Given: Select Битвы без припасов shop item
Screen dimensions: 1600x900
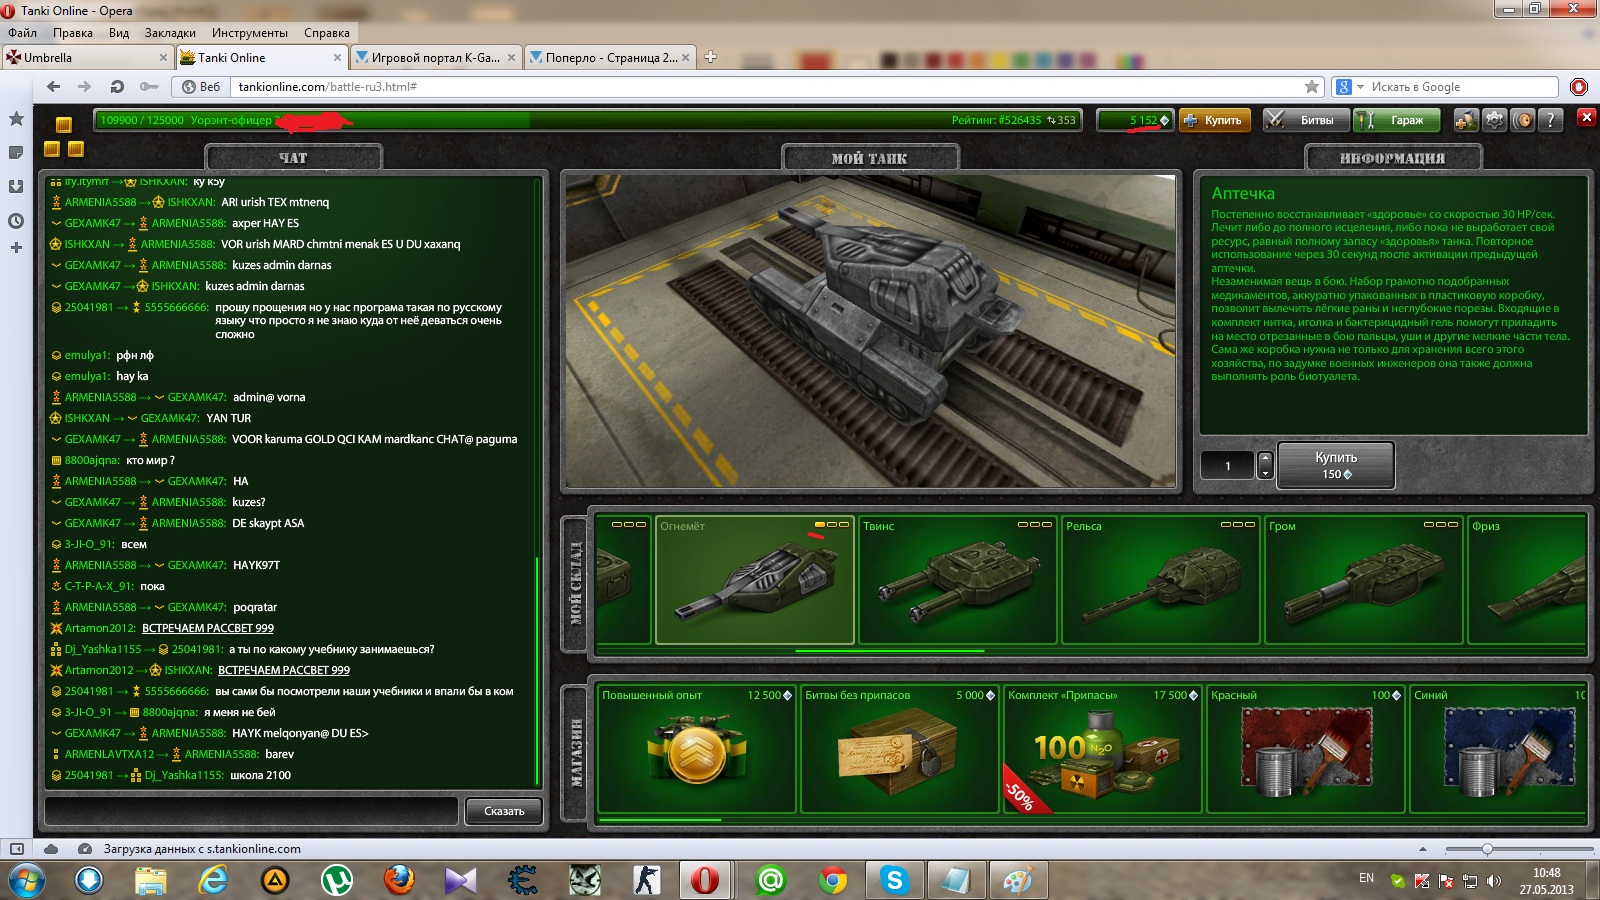Looking at the screenshot, I should (900, 749).
